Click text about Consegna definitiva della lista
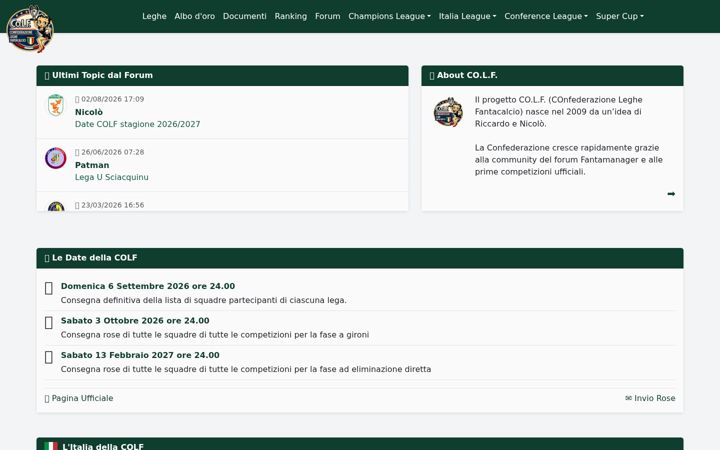 click(203, 300)
